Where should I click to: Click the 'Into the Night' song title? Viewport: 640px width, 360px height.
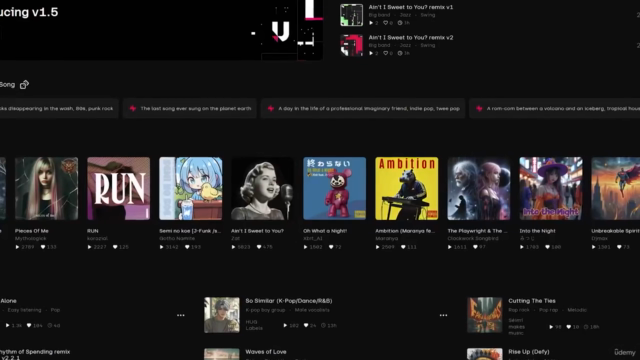[x=538, y=231]
